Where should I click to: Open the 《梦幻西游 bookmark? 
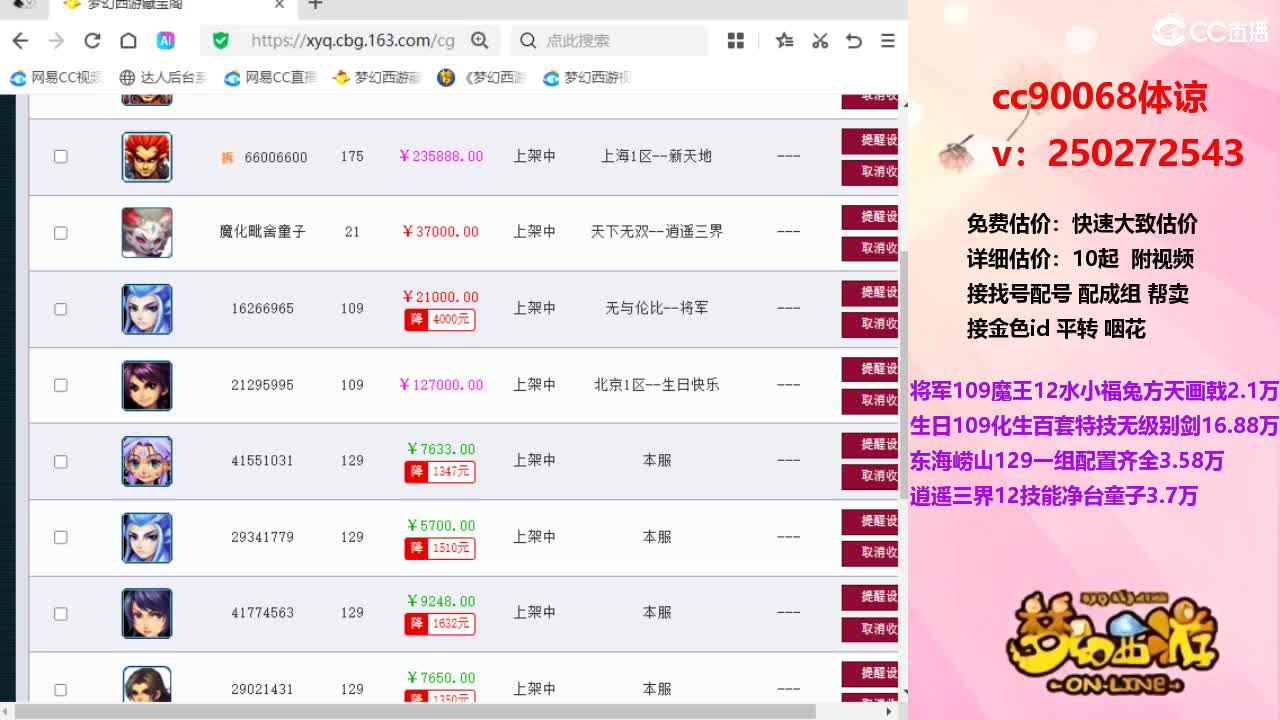pyautogui.click(x=482, y=78)
